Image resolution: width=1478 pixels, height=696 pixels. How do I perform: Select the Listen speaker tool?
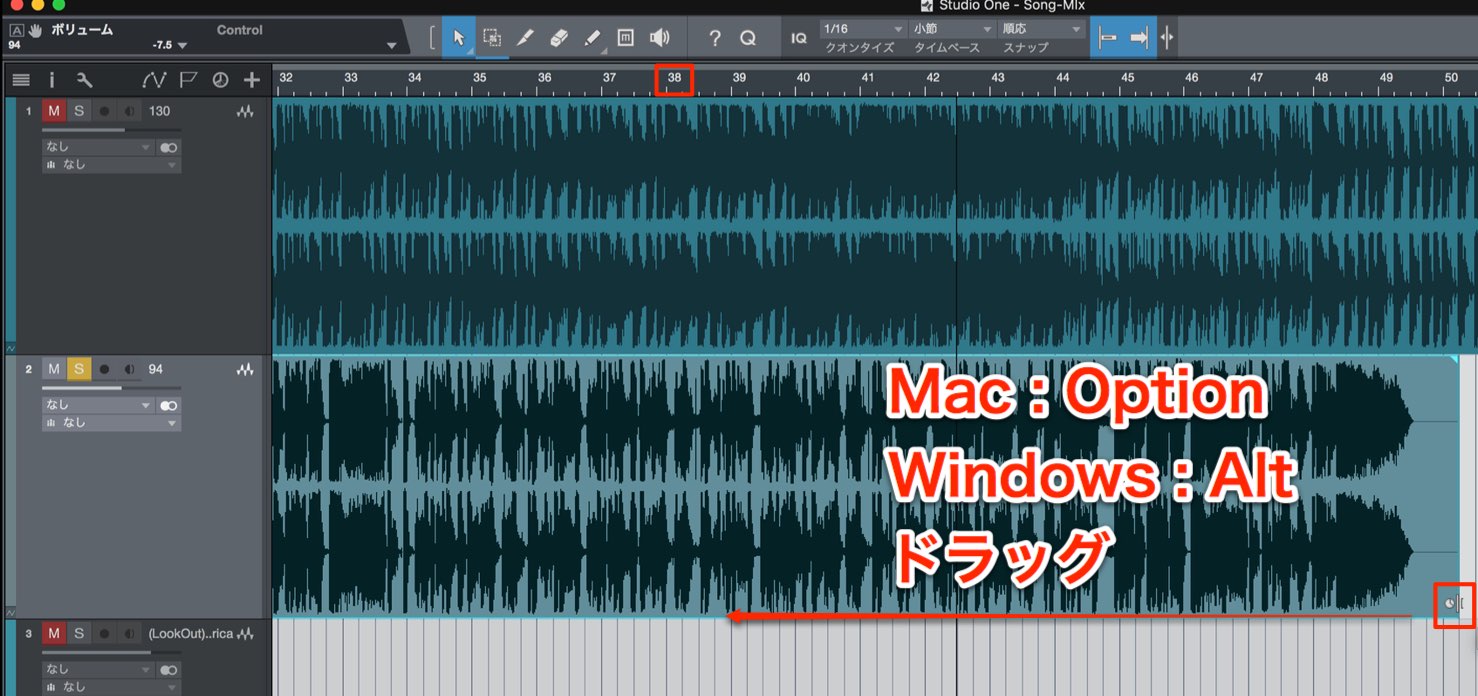659,38
